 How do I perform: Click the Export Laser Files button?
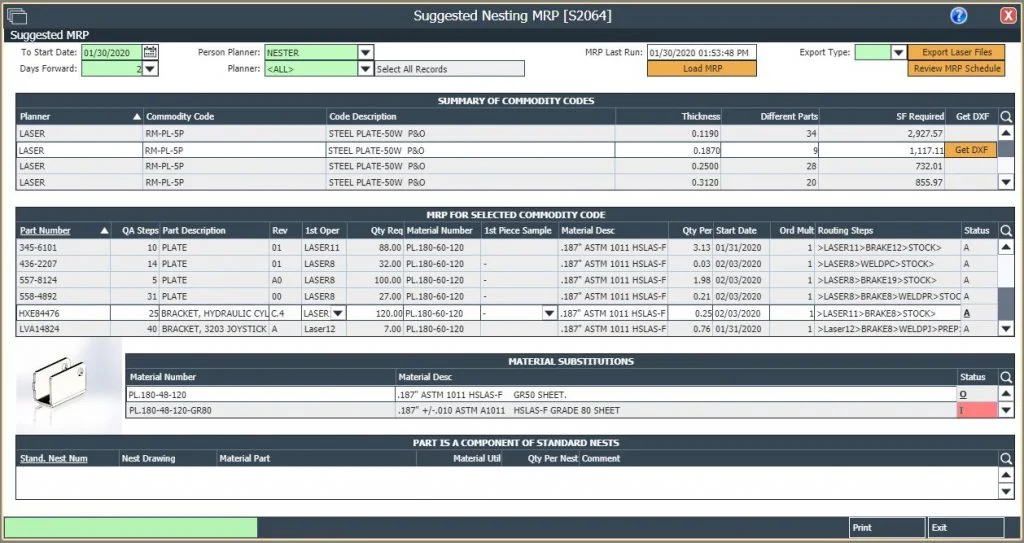point(956,52)
